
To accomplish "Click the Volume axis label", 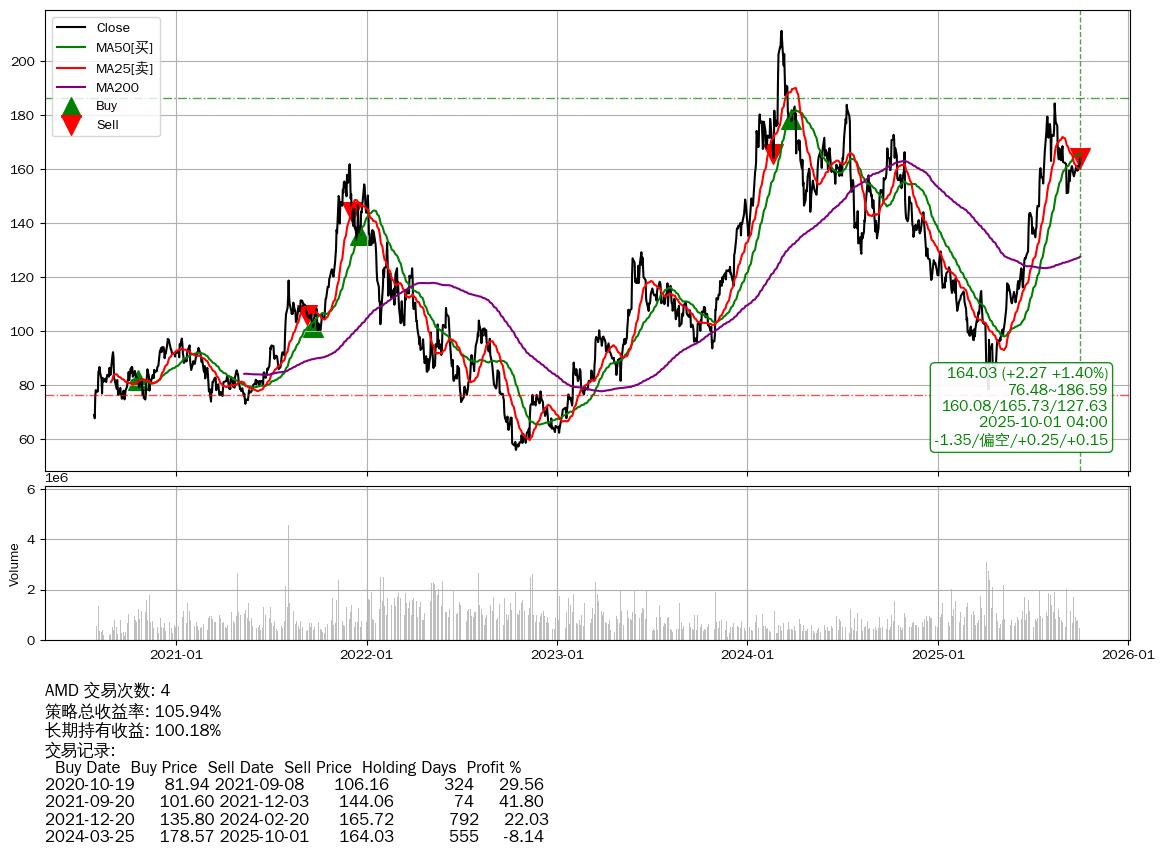I will 14,564.
